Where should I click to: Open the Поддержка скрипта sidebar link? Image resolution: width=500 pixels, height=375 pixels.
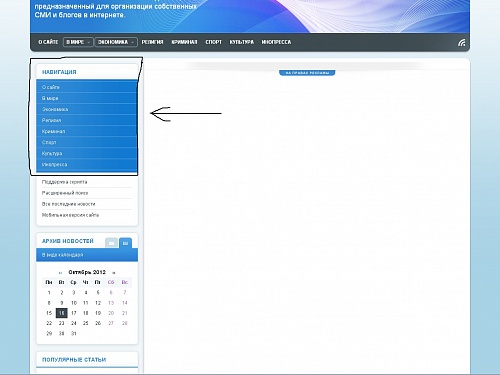64,182
